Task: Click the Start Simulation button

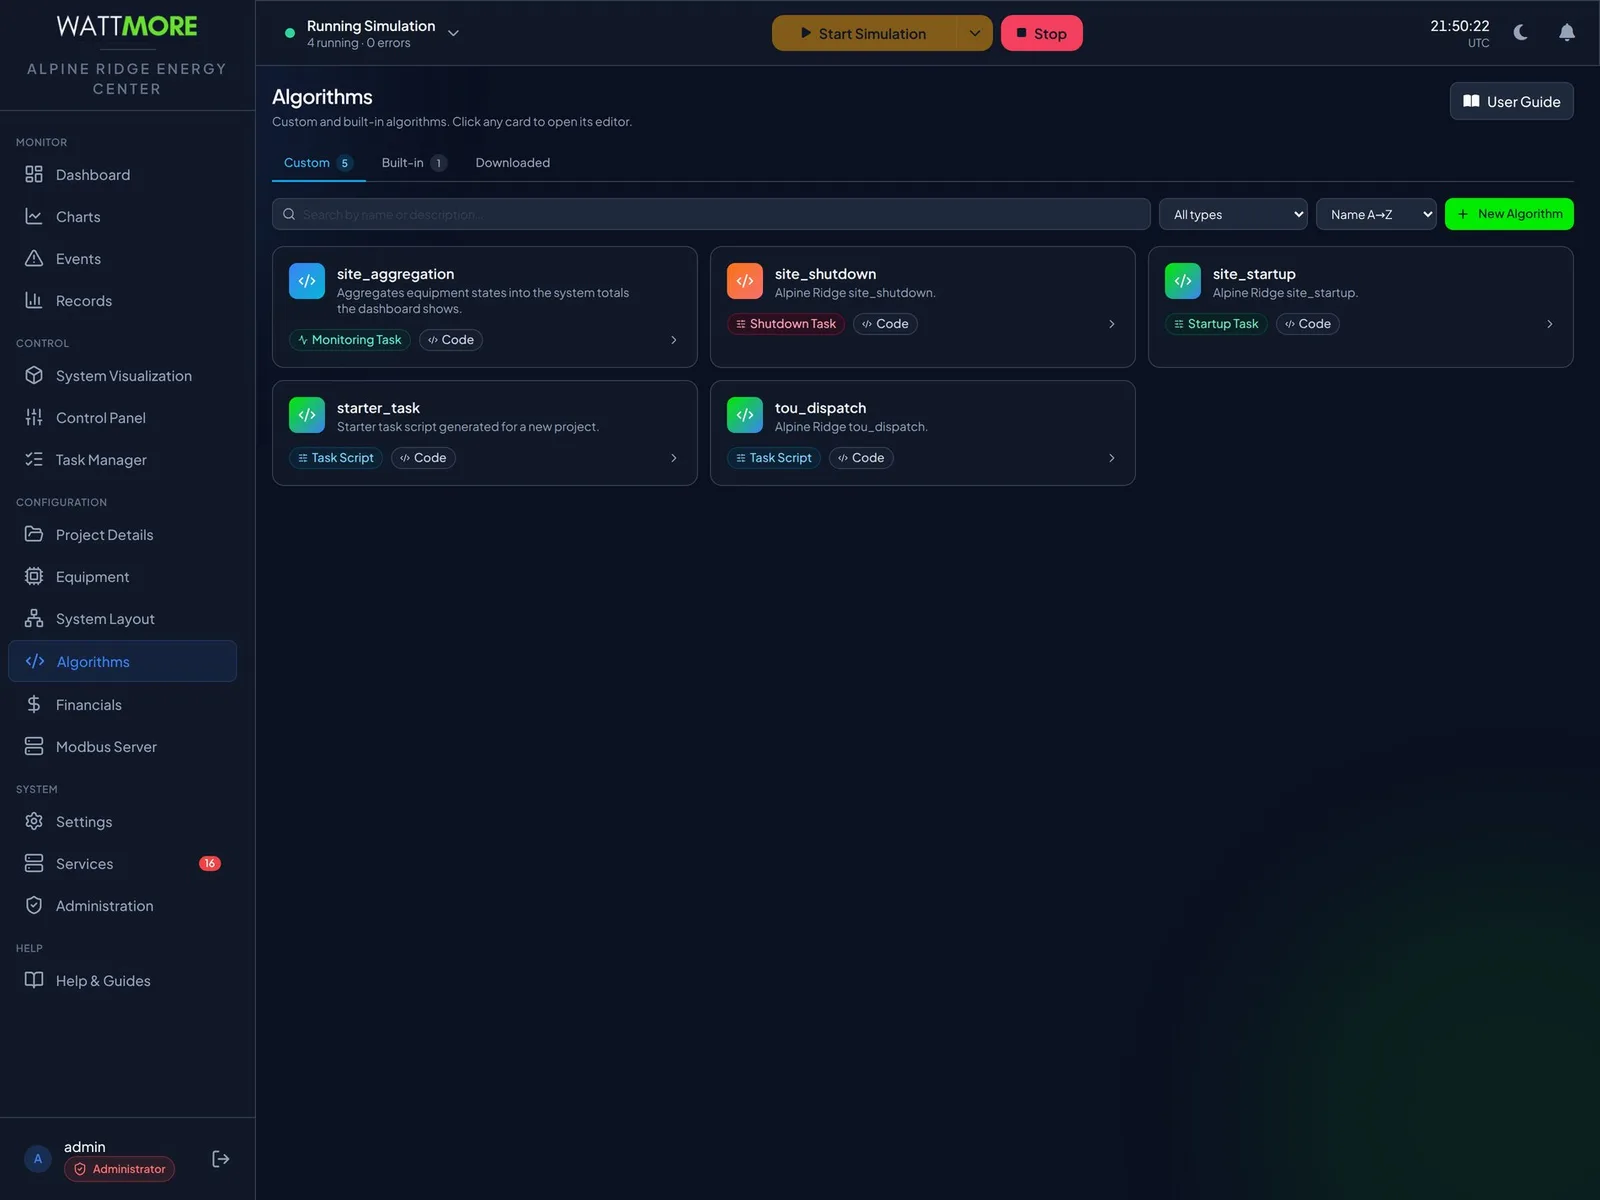Action: 864,33
